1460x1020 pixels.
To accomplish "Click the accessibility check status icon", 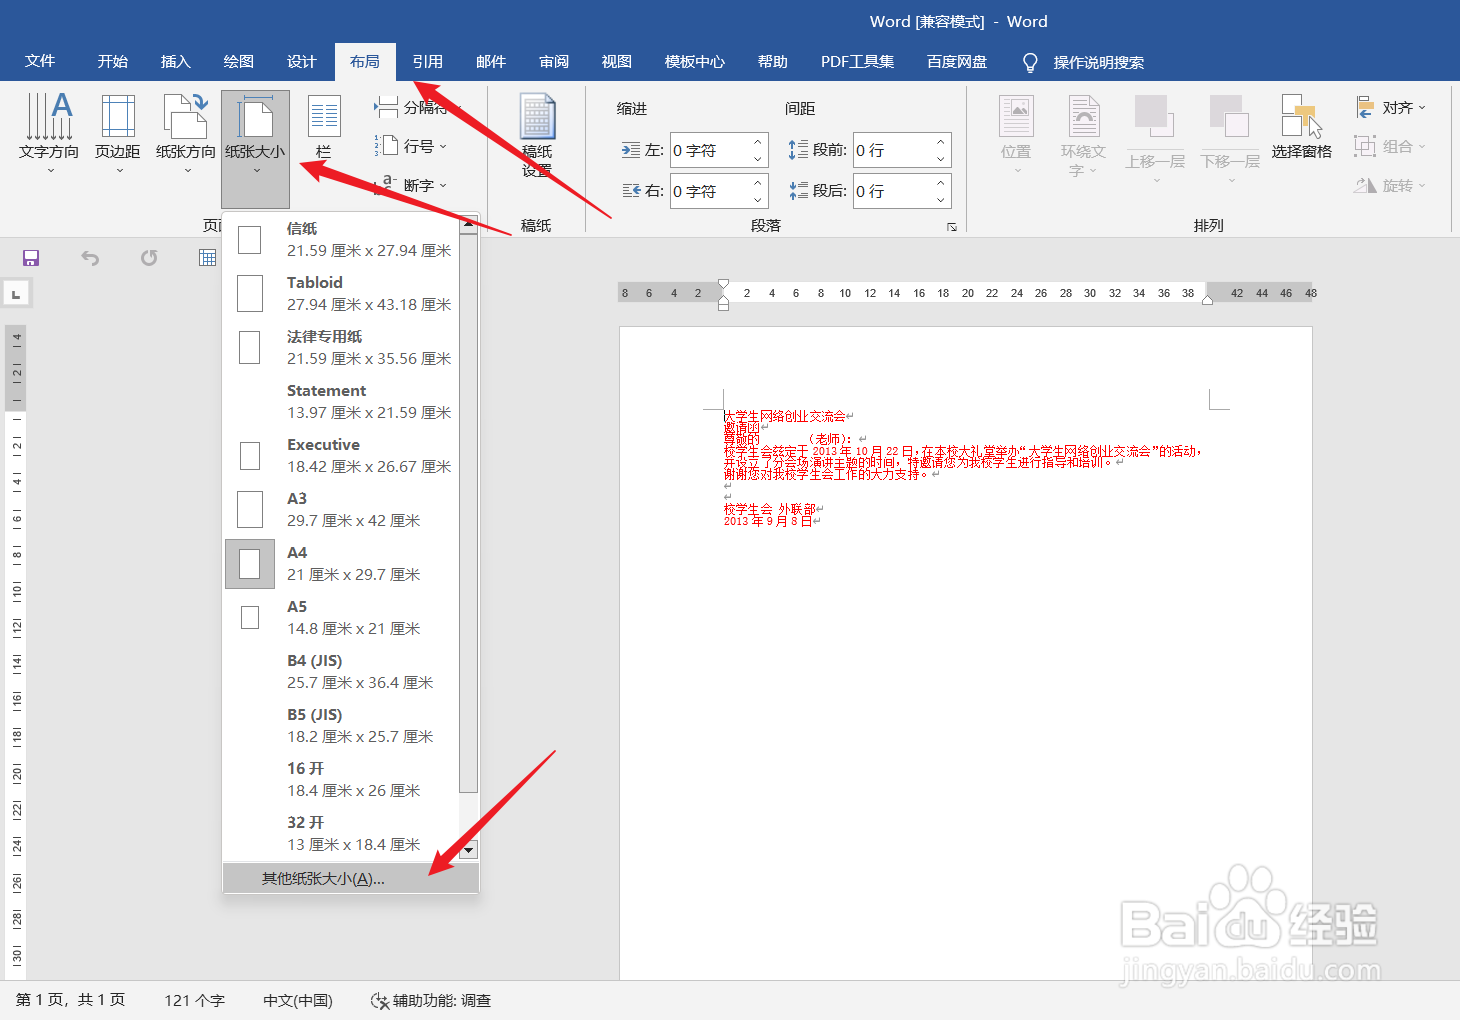I will click(380, 1000).
